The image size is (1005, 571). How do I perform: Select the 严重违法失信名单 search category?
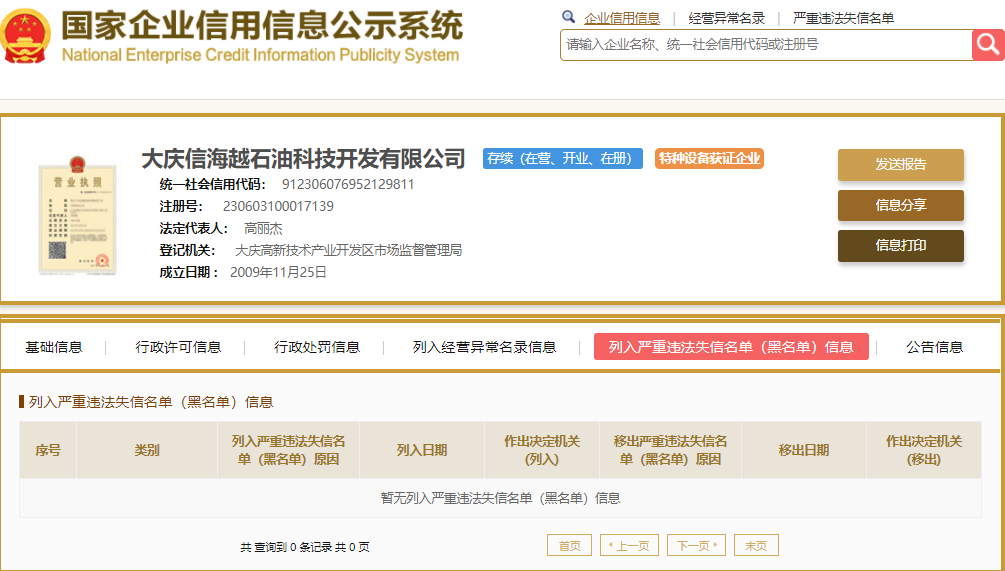point(843,19)
